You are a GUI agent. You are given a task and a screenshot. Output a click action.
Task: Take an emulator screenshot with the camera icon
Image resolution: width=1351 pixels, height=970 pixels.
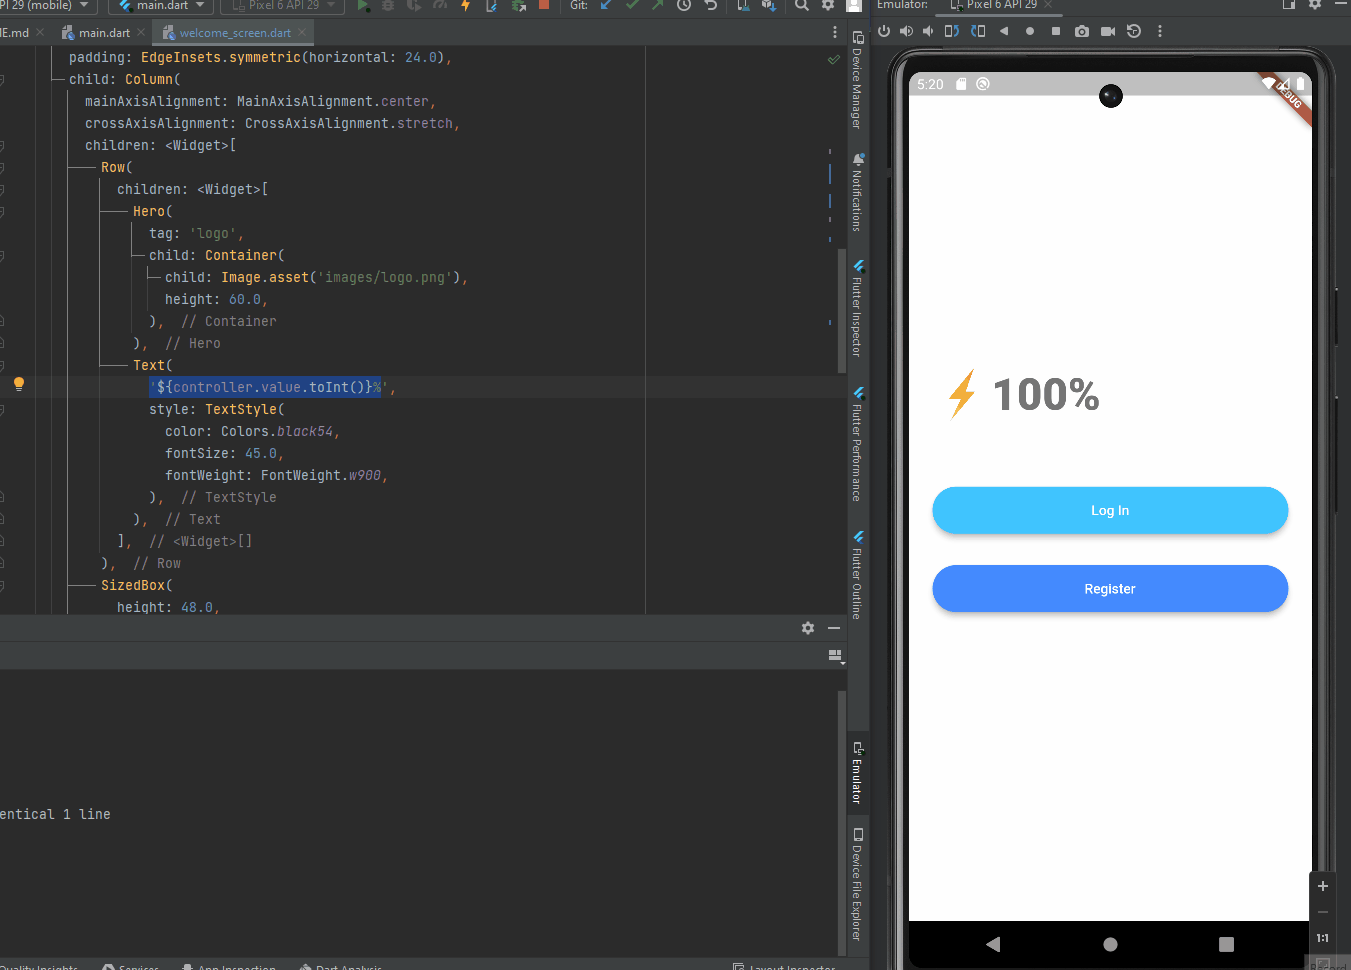[x=1082, y=31]
